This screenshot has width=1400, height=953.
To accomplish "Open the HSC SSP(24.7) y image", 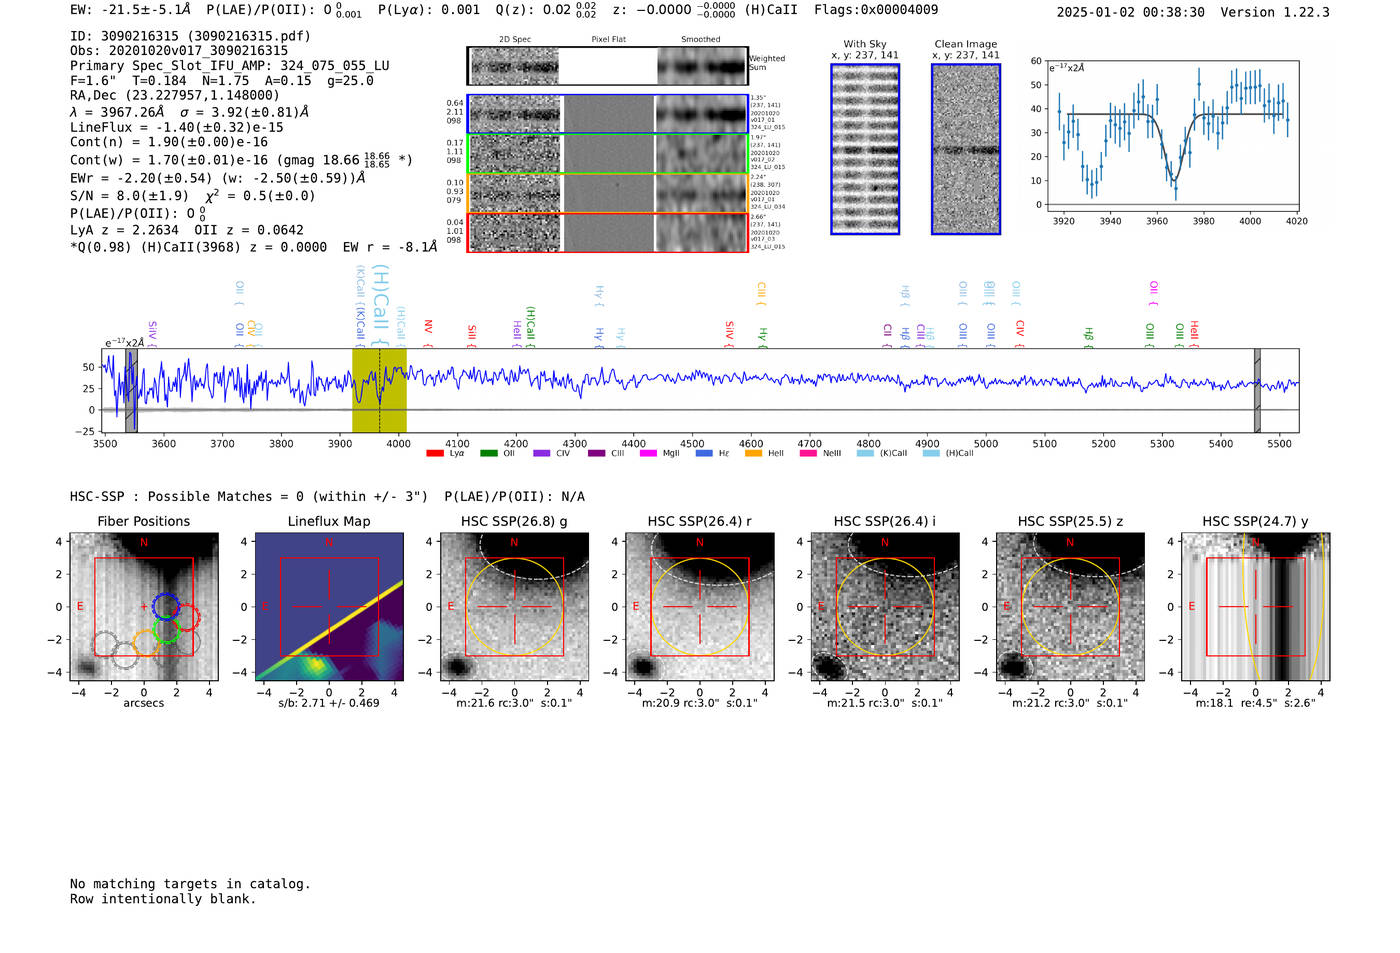I will 1256,607.
